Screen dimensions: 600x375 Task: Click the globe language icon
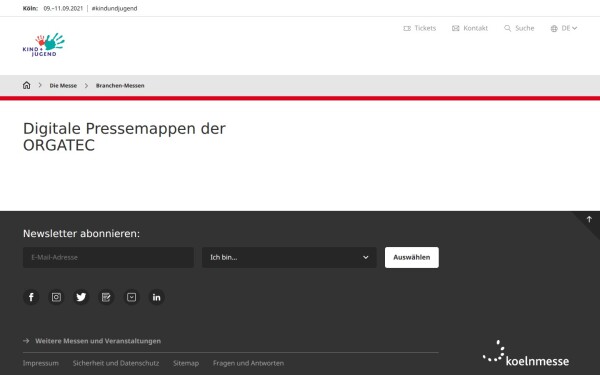554,28
